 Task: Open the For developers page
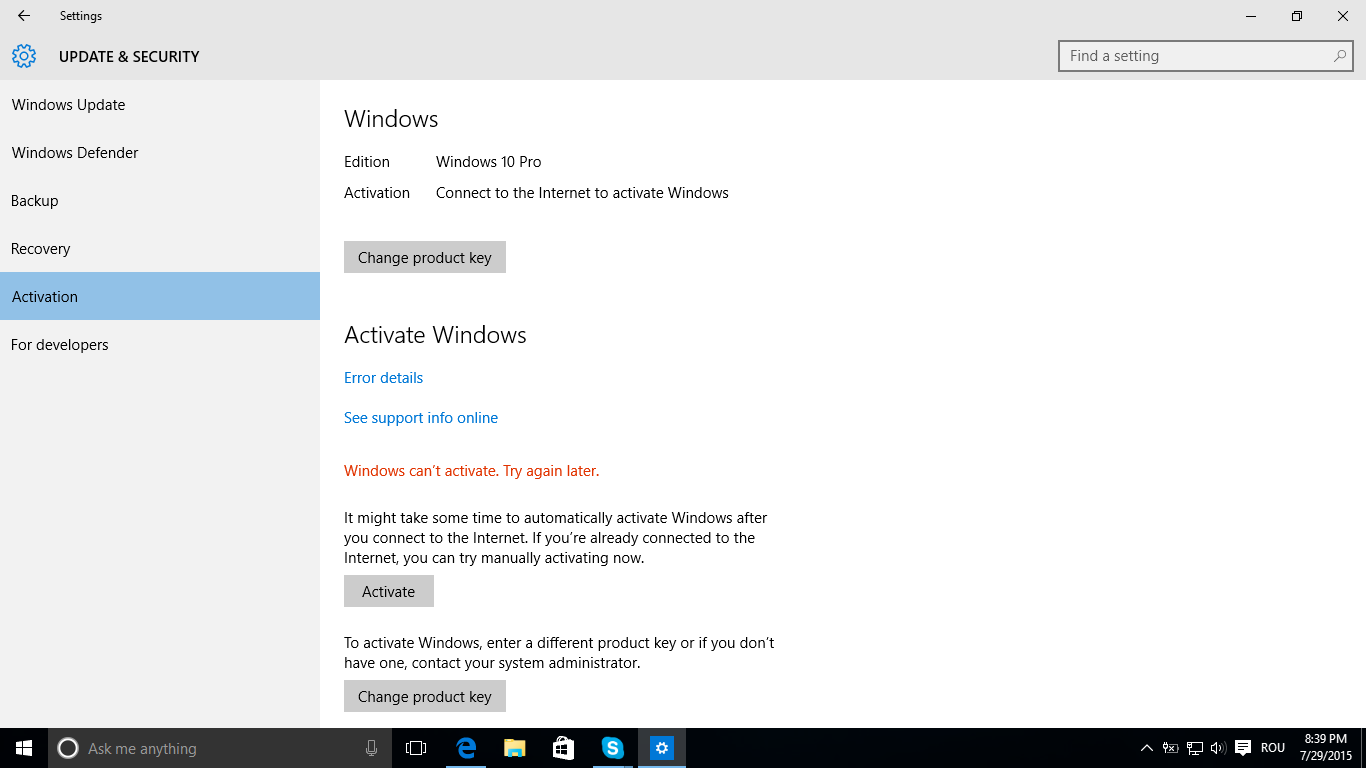[x=160, y=345]
